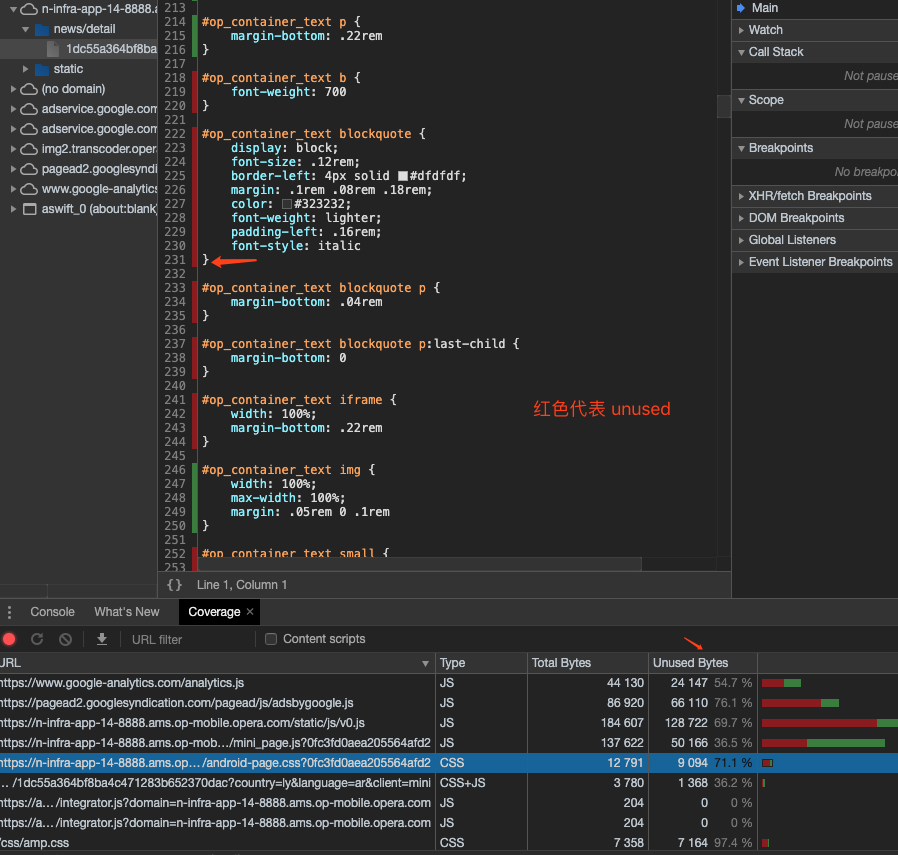Click the reload and start coverage icon
898x855 pixels.
(37, 639)
